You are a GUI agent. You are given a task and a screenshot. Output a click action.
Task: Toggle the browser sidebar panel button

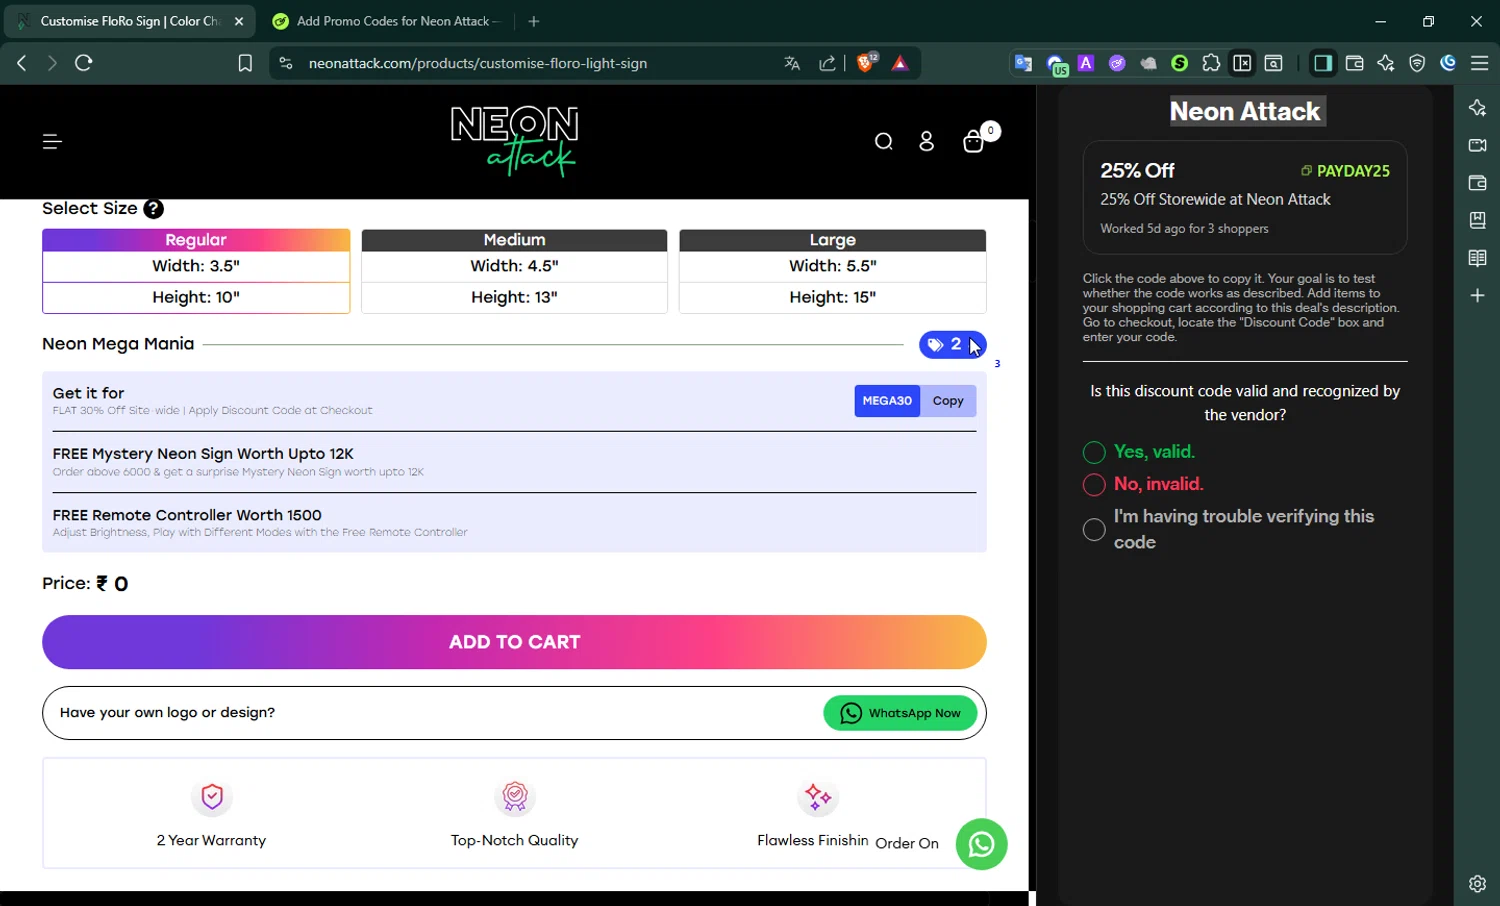[x=1323, y=63]
